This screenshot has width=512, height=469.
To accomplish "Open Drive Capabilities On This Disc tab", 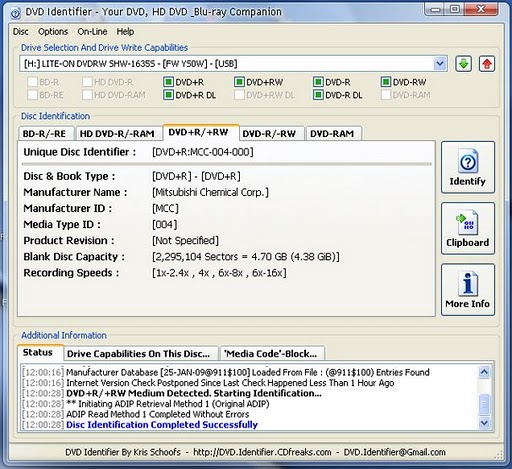I will pyautogui.click(x=140, y=353).
